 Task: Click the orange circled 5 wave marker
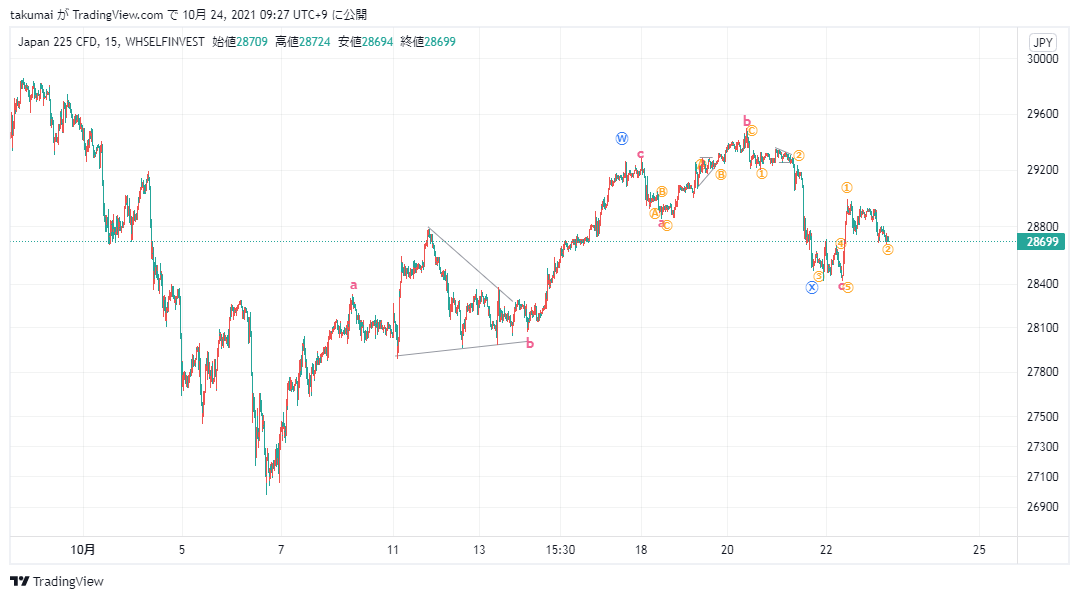[x=848, y=287]
